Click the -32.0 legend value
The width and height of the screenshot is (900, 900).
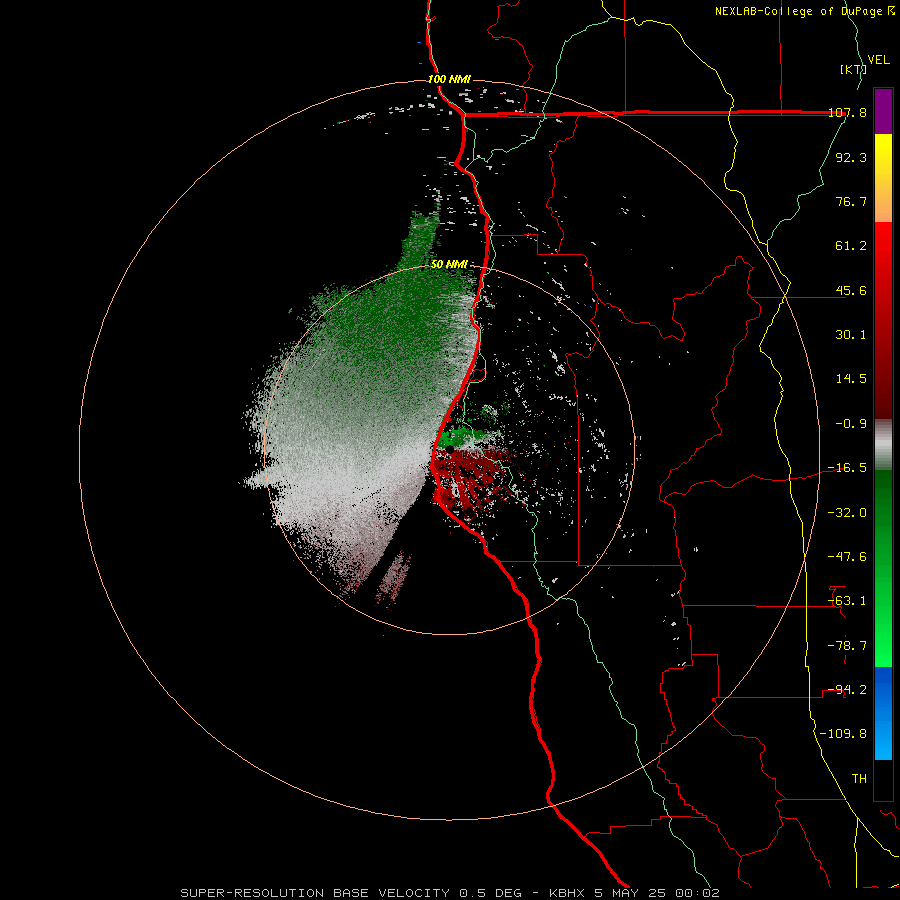point(847,513)
